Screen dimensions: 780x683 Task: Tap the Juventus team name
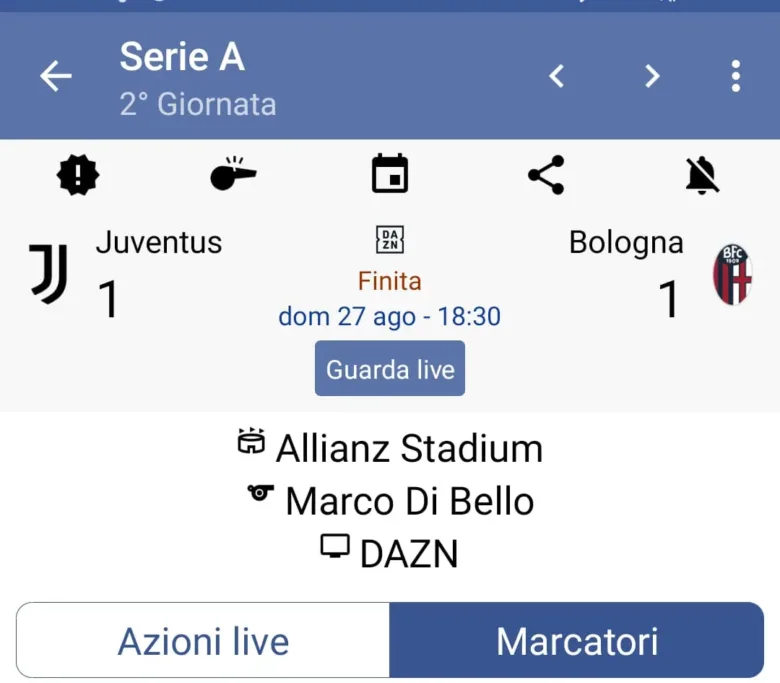[x=159, y=242]
